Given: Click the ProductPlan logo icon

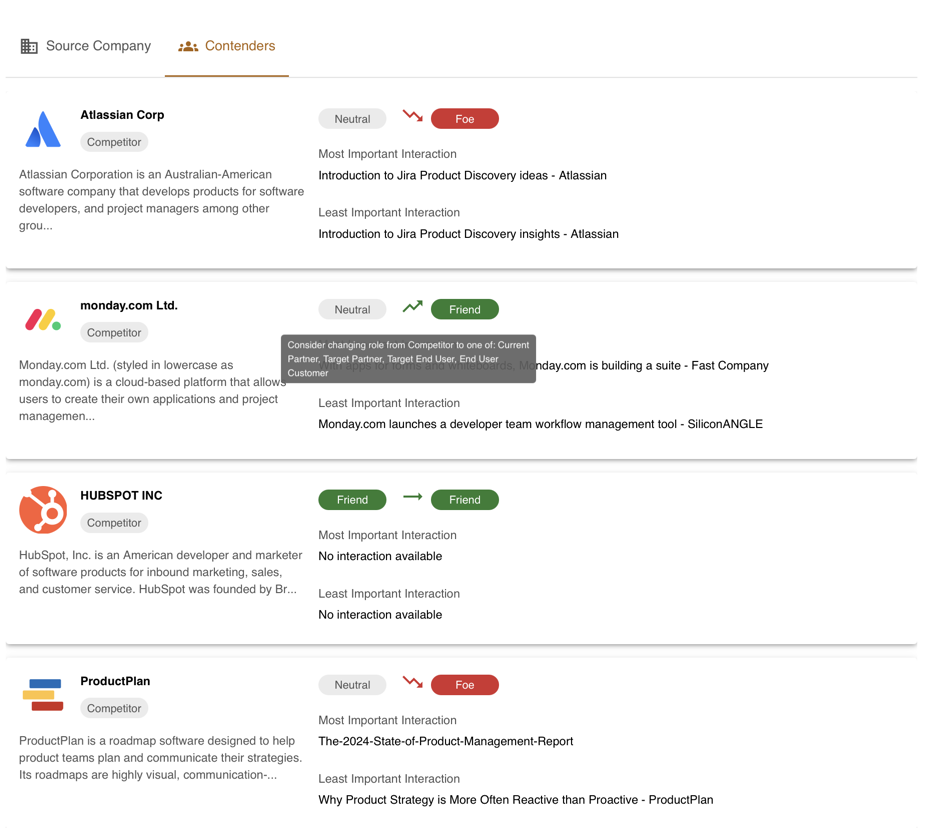Looking at the screenshot, I should tap(43, 695).
